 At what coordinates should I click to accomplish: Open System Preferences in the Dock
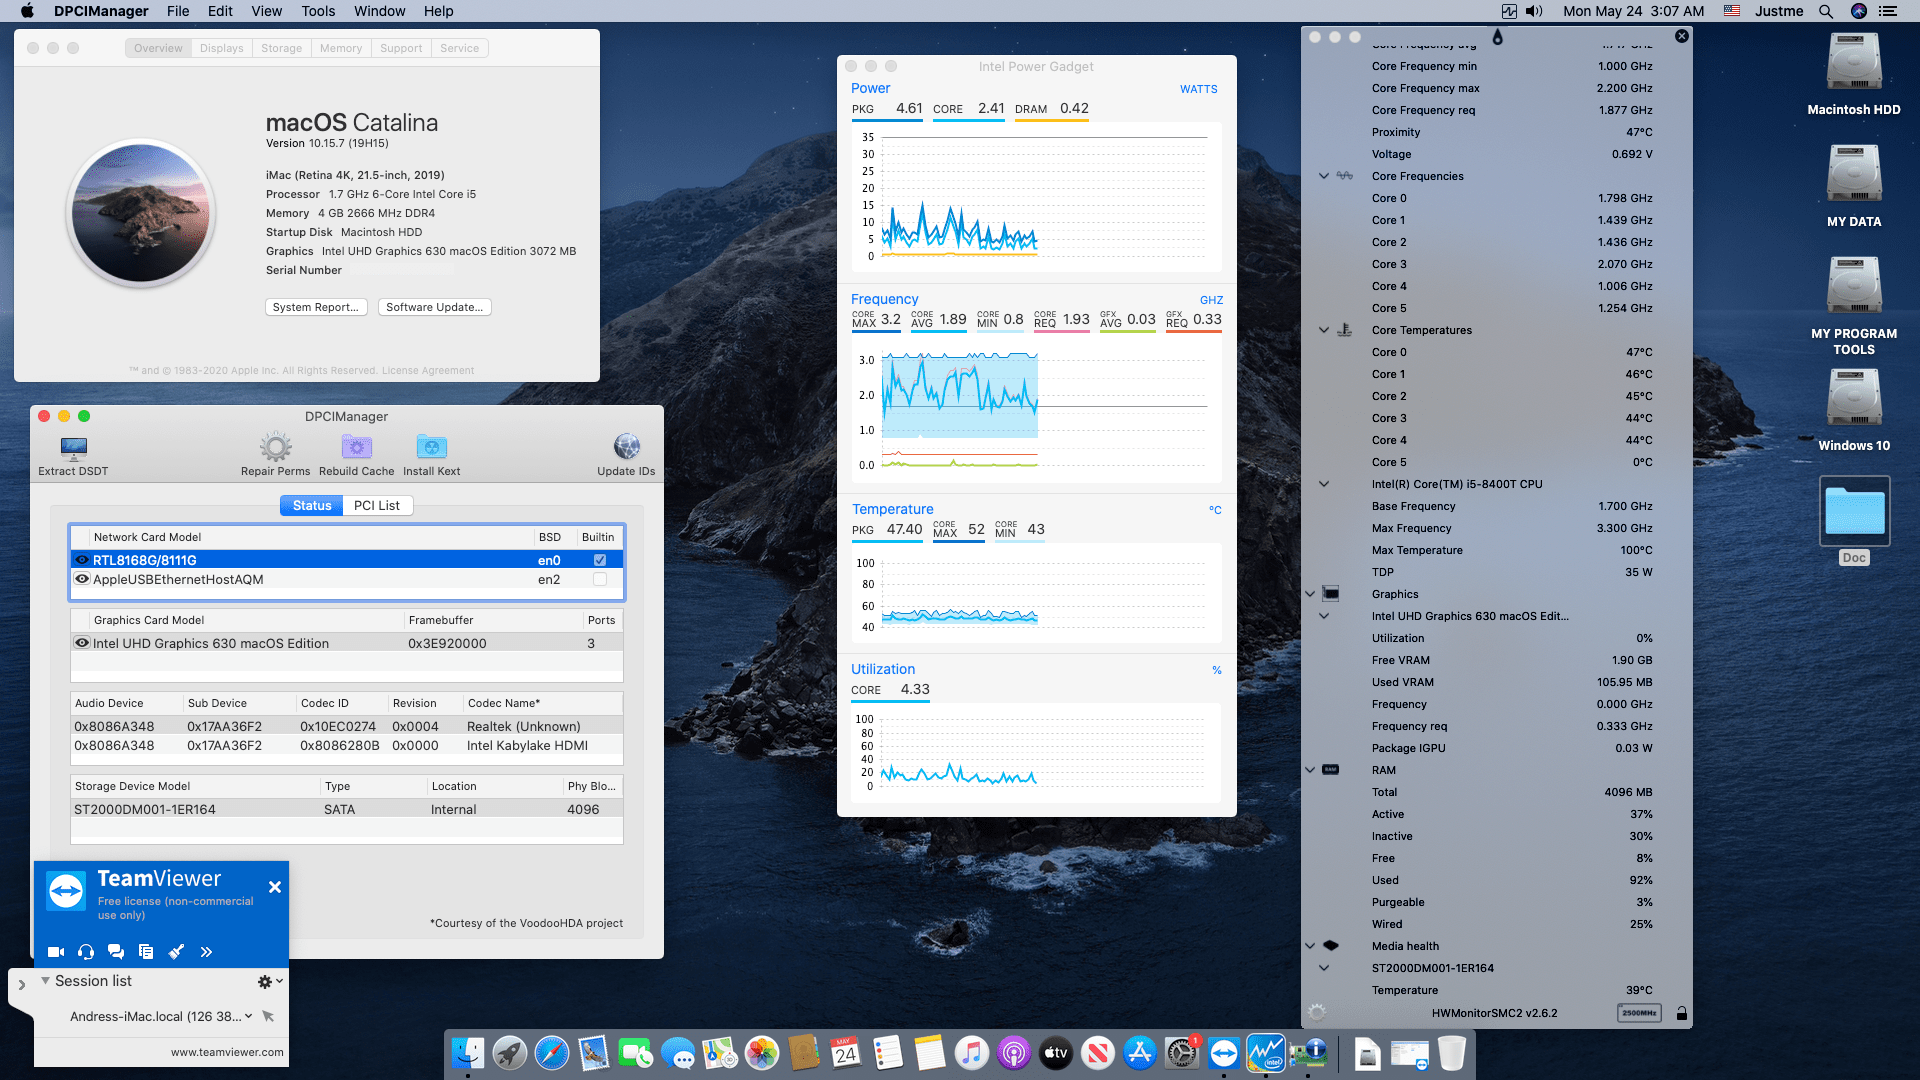(1181, 1053)
